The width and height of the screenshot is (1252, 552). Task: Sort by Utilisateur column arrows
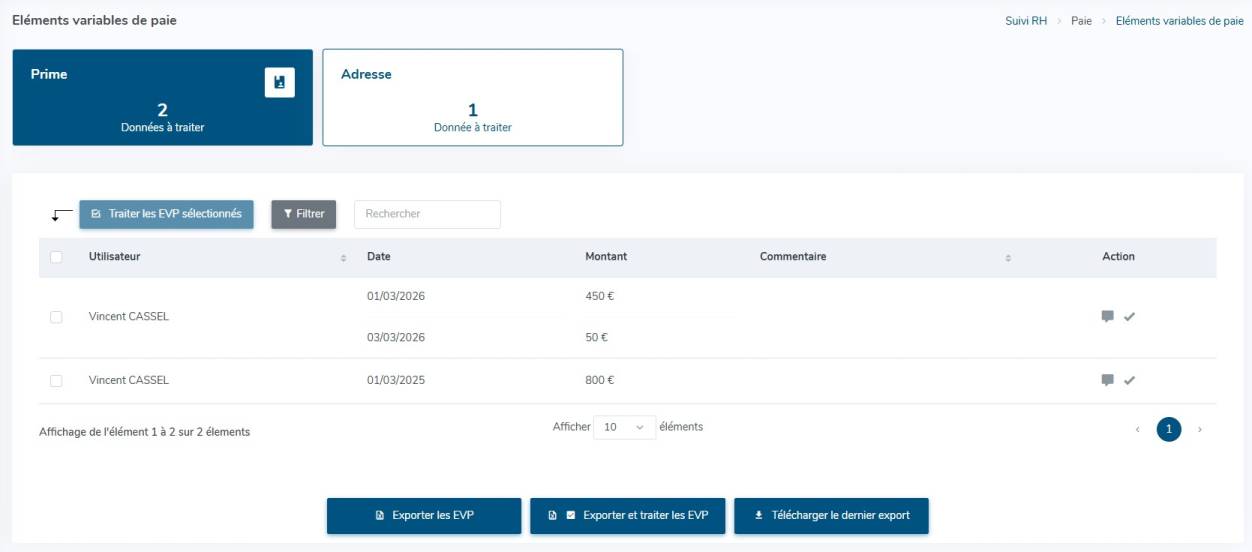tap(343, 258)
